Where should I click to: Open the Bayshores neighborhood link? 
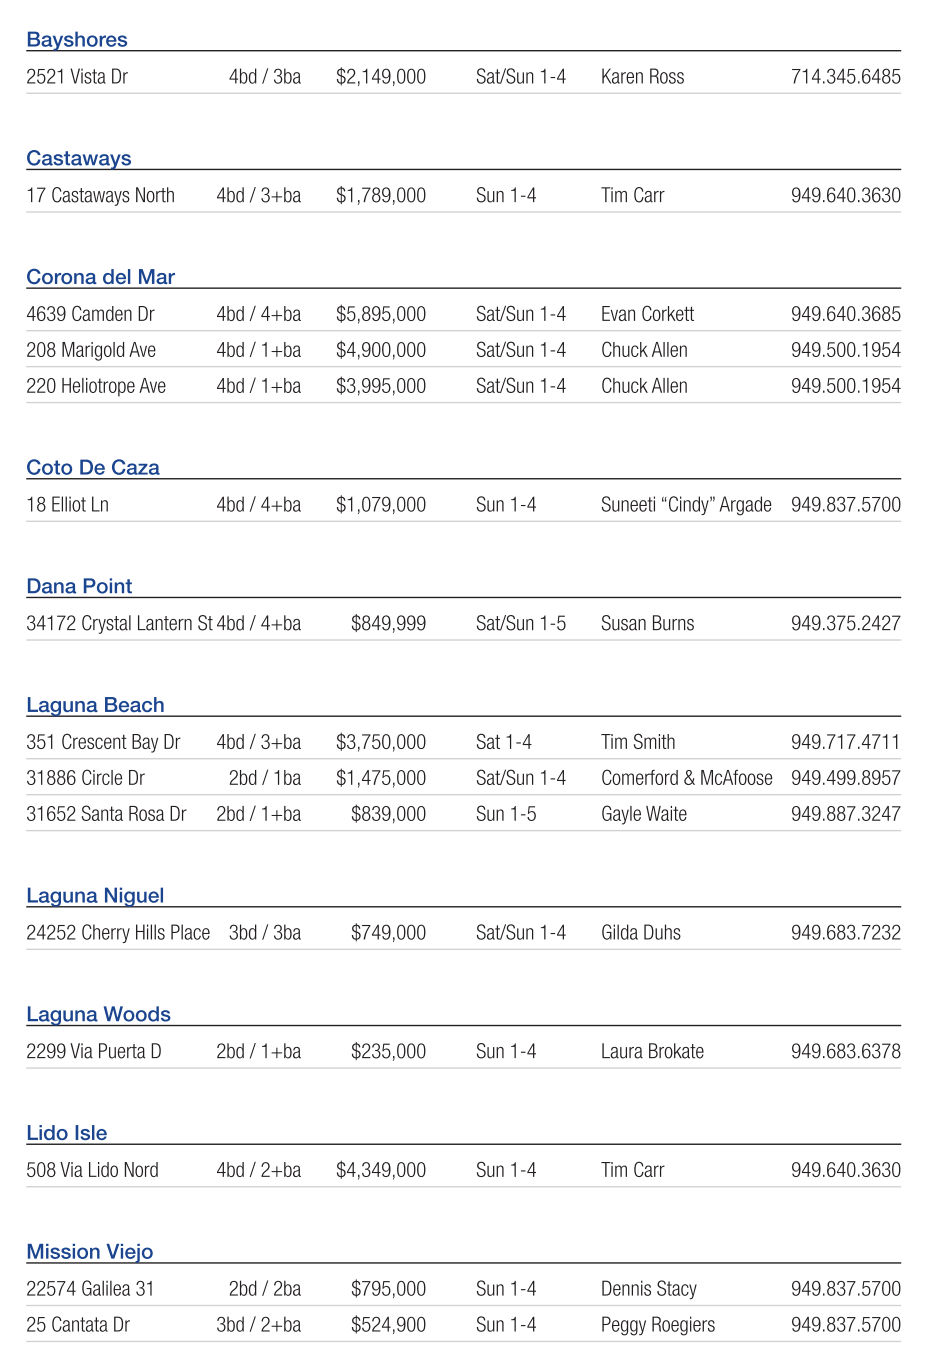[x=77, y=40]
